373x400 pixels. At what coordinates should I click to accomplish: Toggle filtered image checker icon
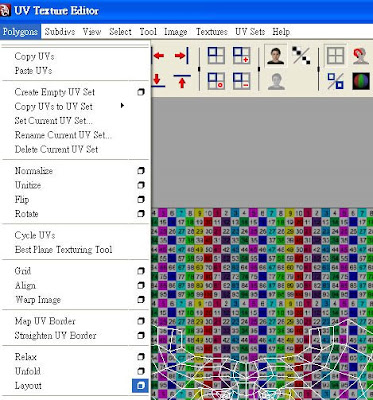(x=301, y=55)
